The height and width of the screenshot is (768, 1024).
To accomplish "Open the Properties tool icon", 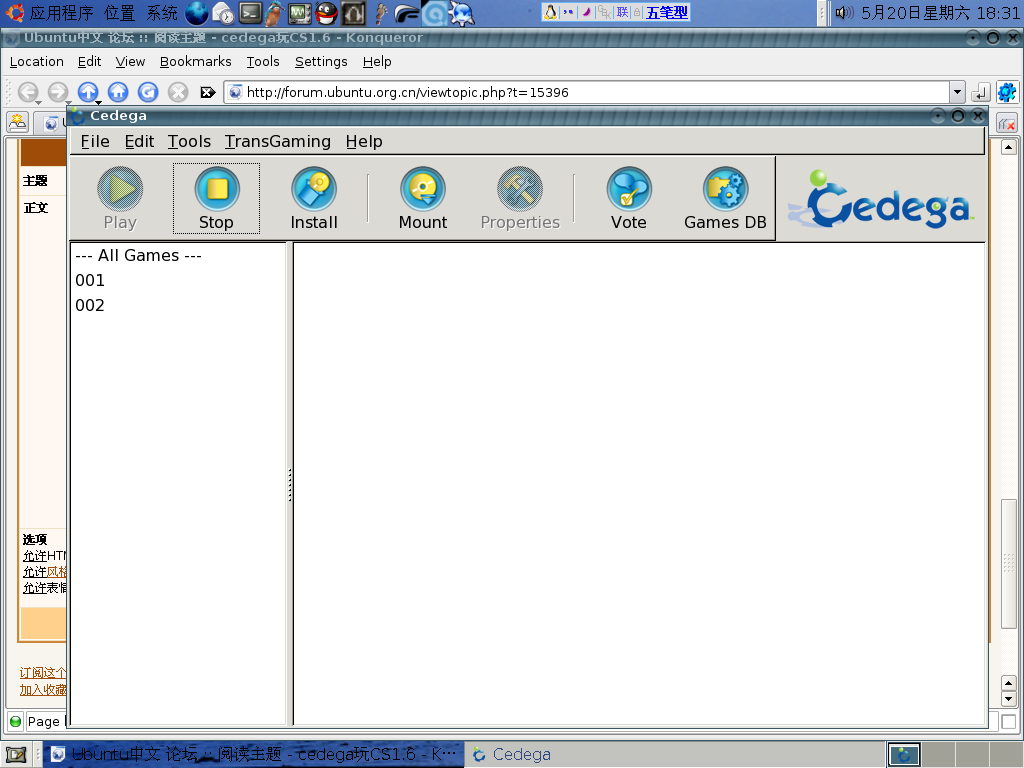I will click(x=520, y=198).
